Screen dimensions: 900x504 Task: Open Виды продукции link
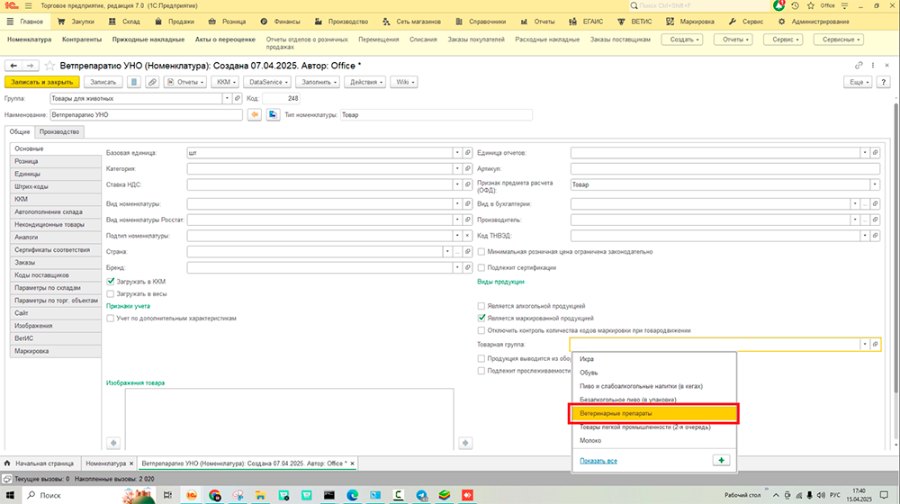tap(501, 282)
